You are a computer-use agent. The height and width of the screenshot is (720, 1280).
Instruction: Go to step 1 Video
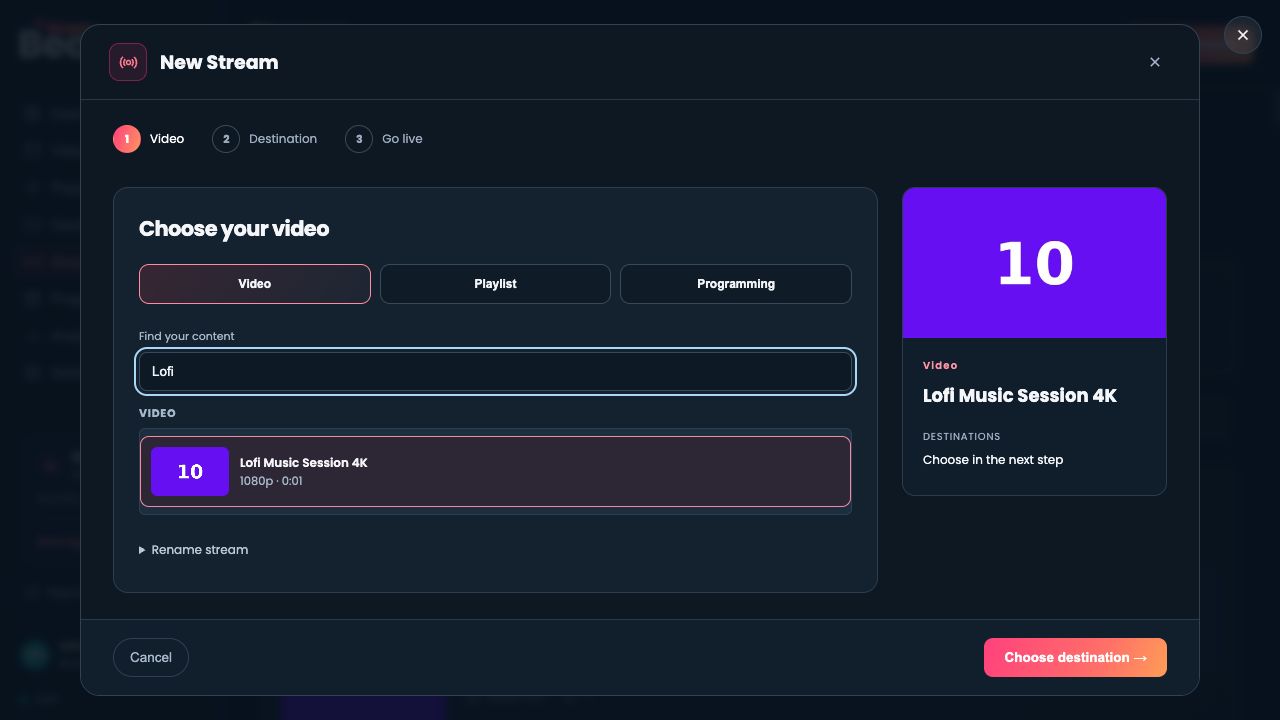coord(149,139)
